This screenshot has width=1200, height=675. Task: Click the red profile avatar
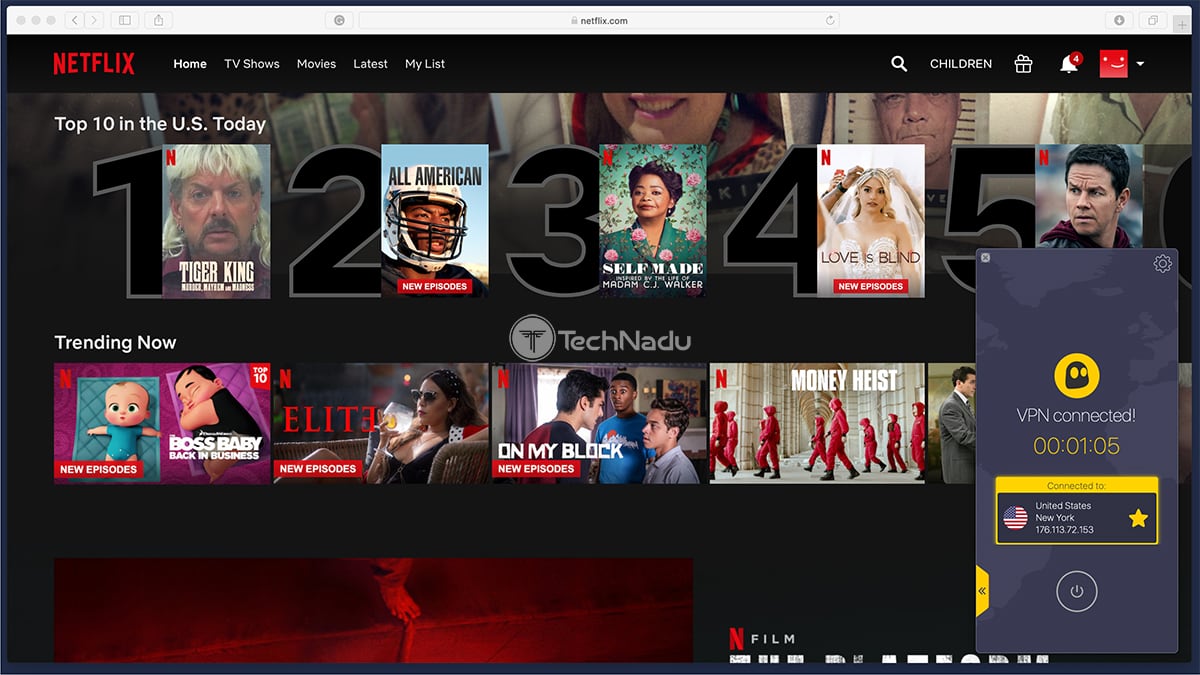point(1113,63)
